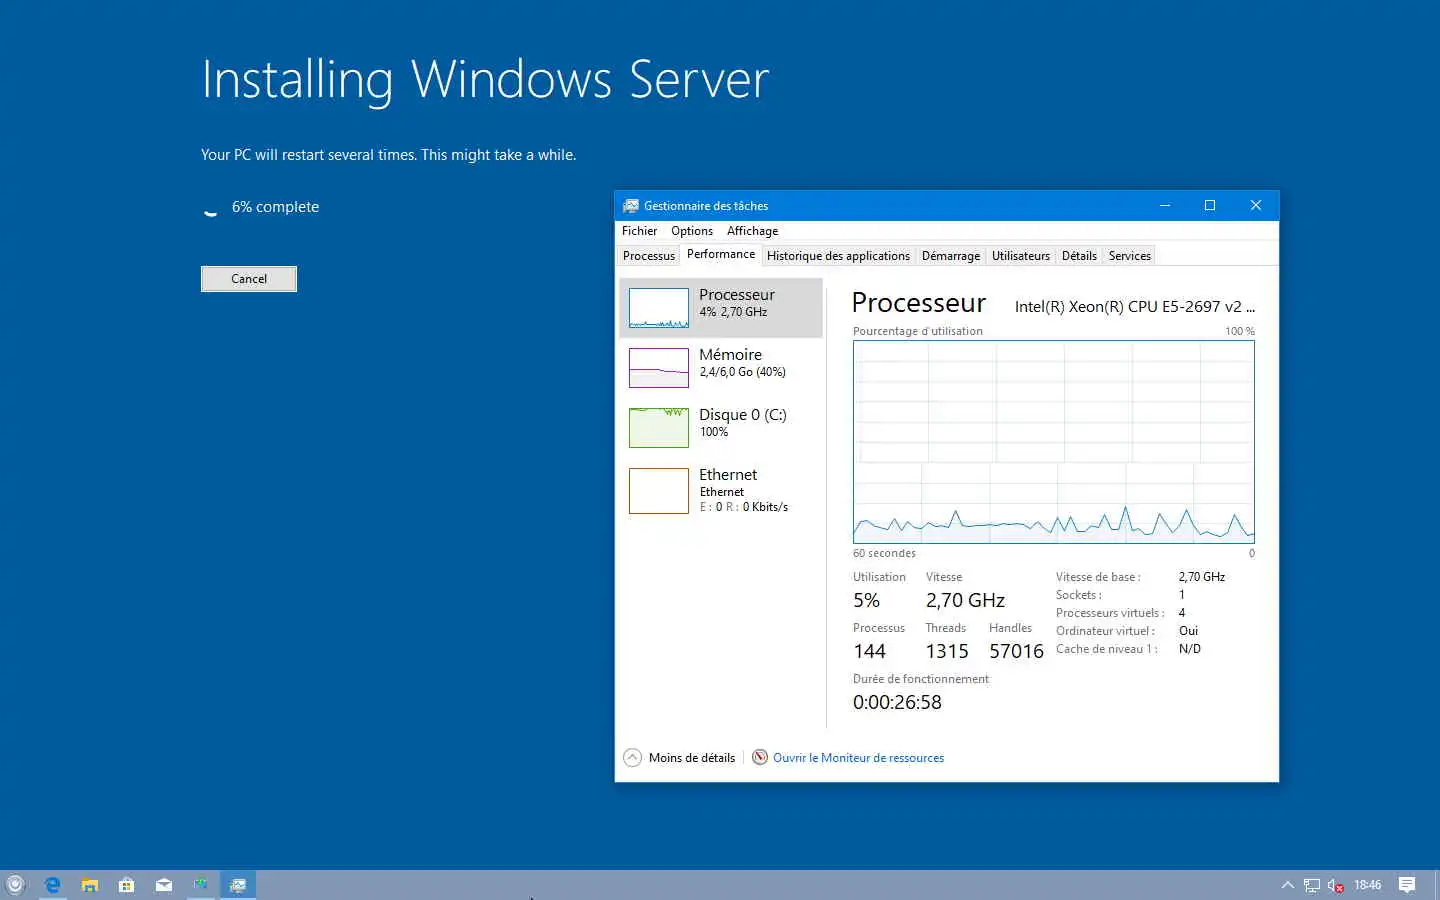Switch to the Détails tab
The image size is (1440, 900).
(1079, 256)
